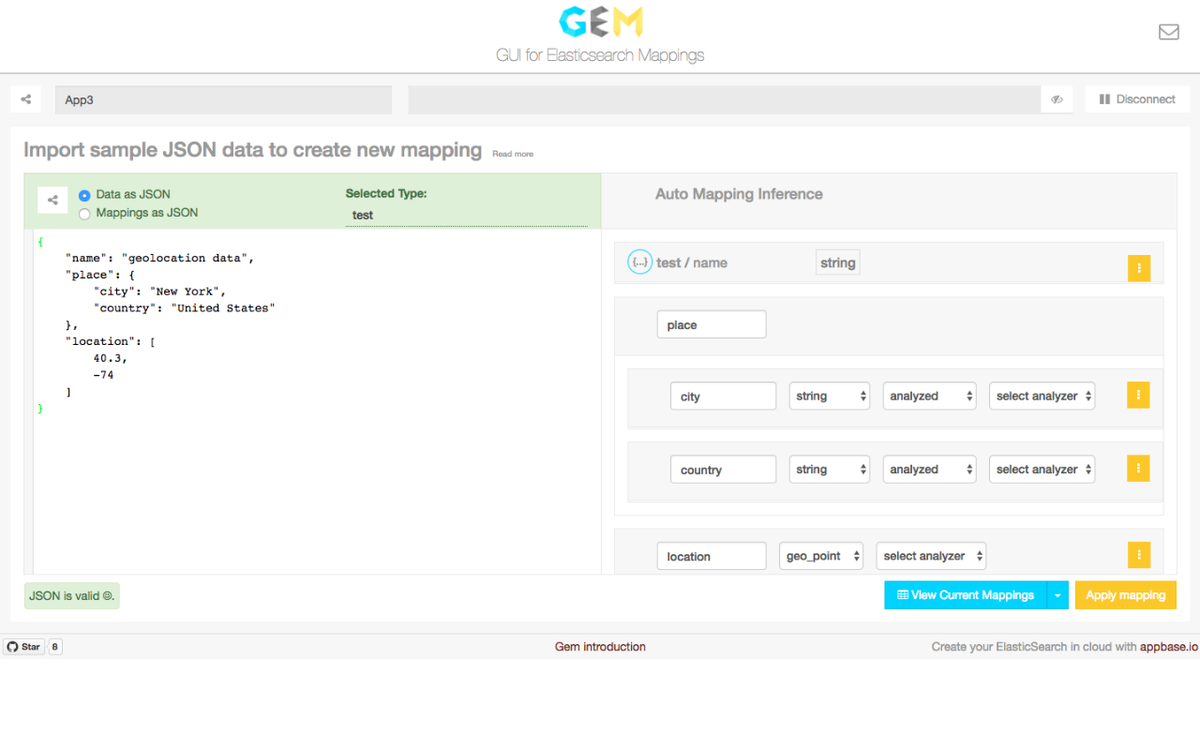Open options menu for test / name row
Viewport: 1200px width, 750px height.
(x=1139, y=268)
